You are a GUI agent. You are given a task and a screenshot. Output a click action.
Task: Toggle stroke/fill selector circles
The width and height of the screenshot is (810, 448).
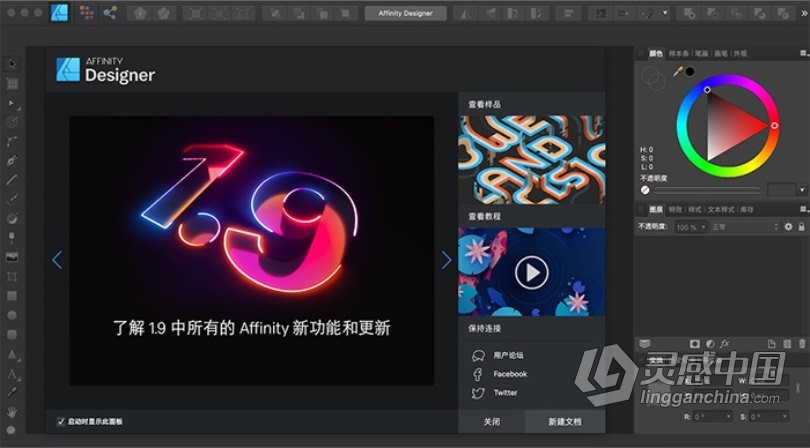click(653, 79)
